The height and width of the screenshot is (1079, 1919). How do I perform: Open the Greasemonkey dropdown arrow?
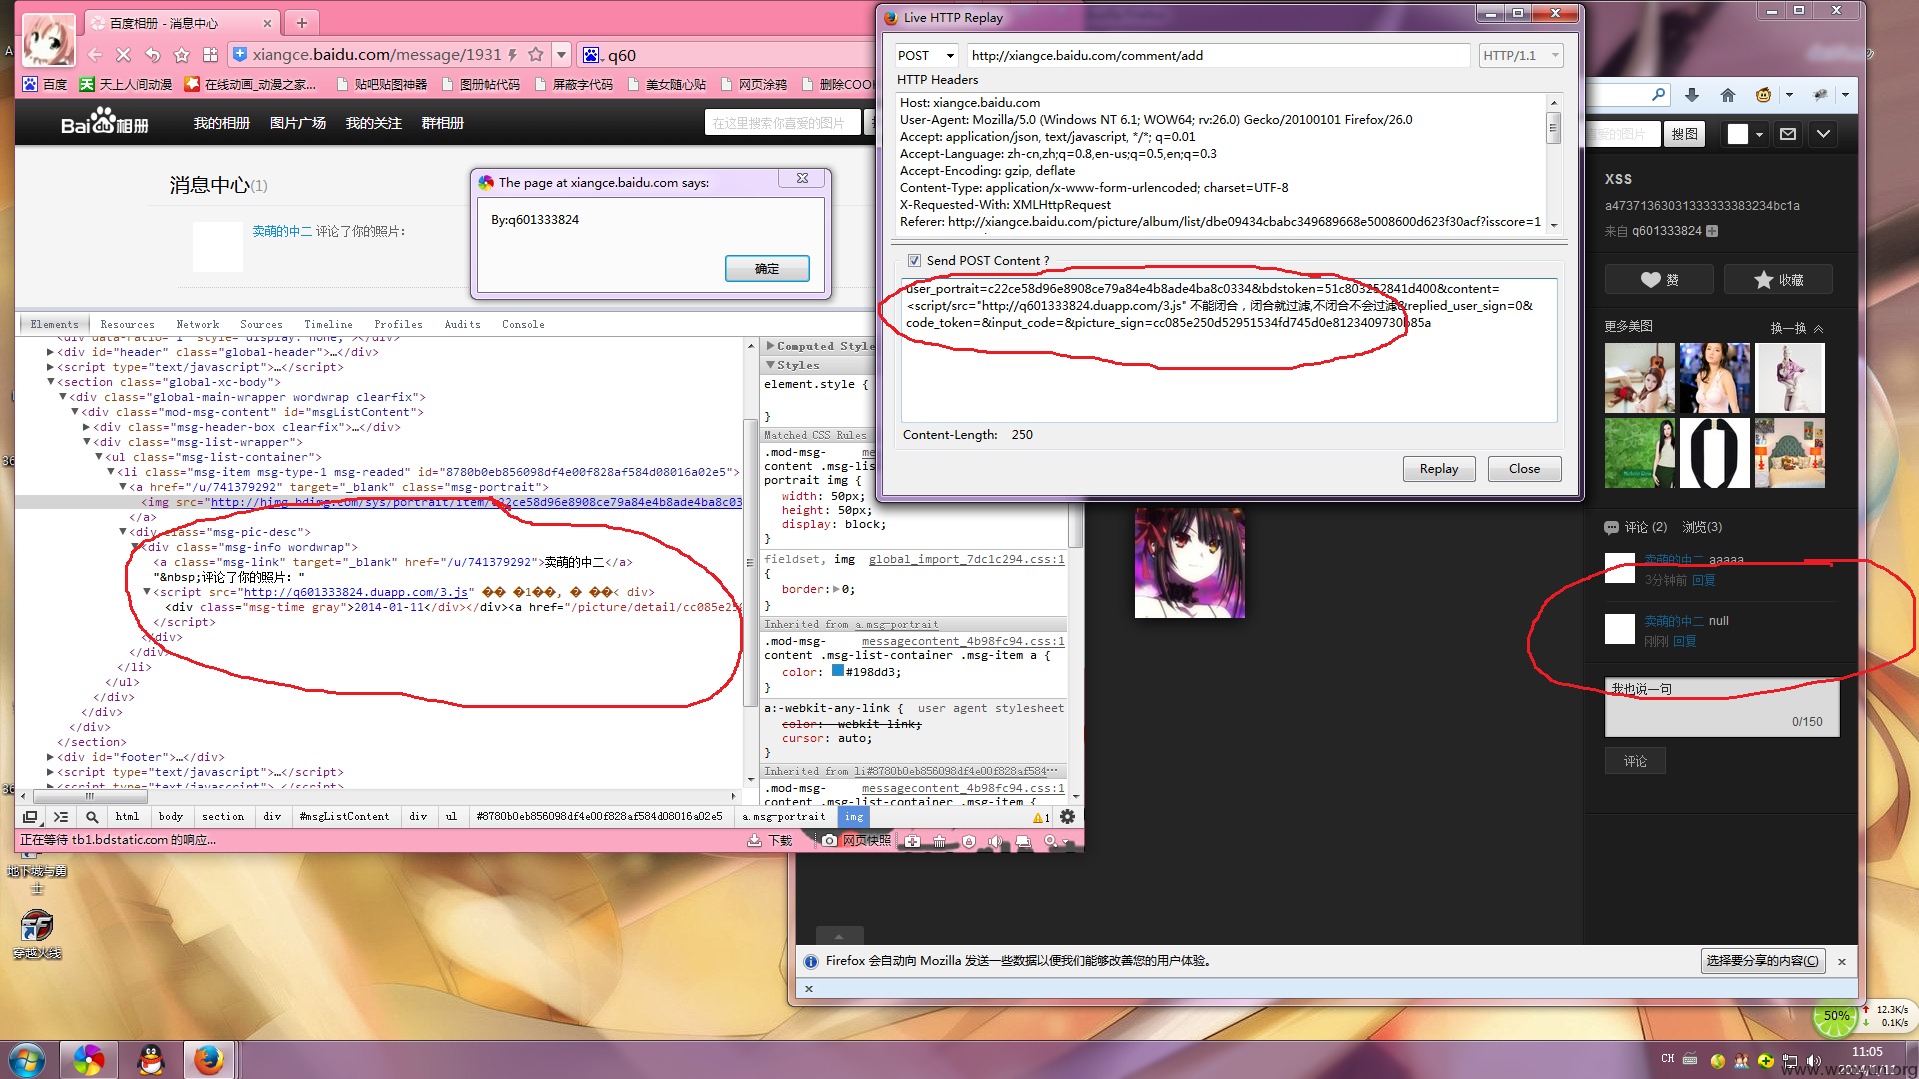(1788, 95)
